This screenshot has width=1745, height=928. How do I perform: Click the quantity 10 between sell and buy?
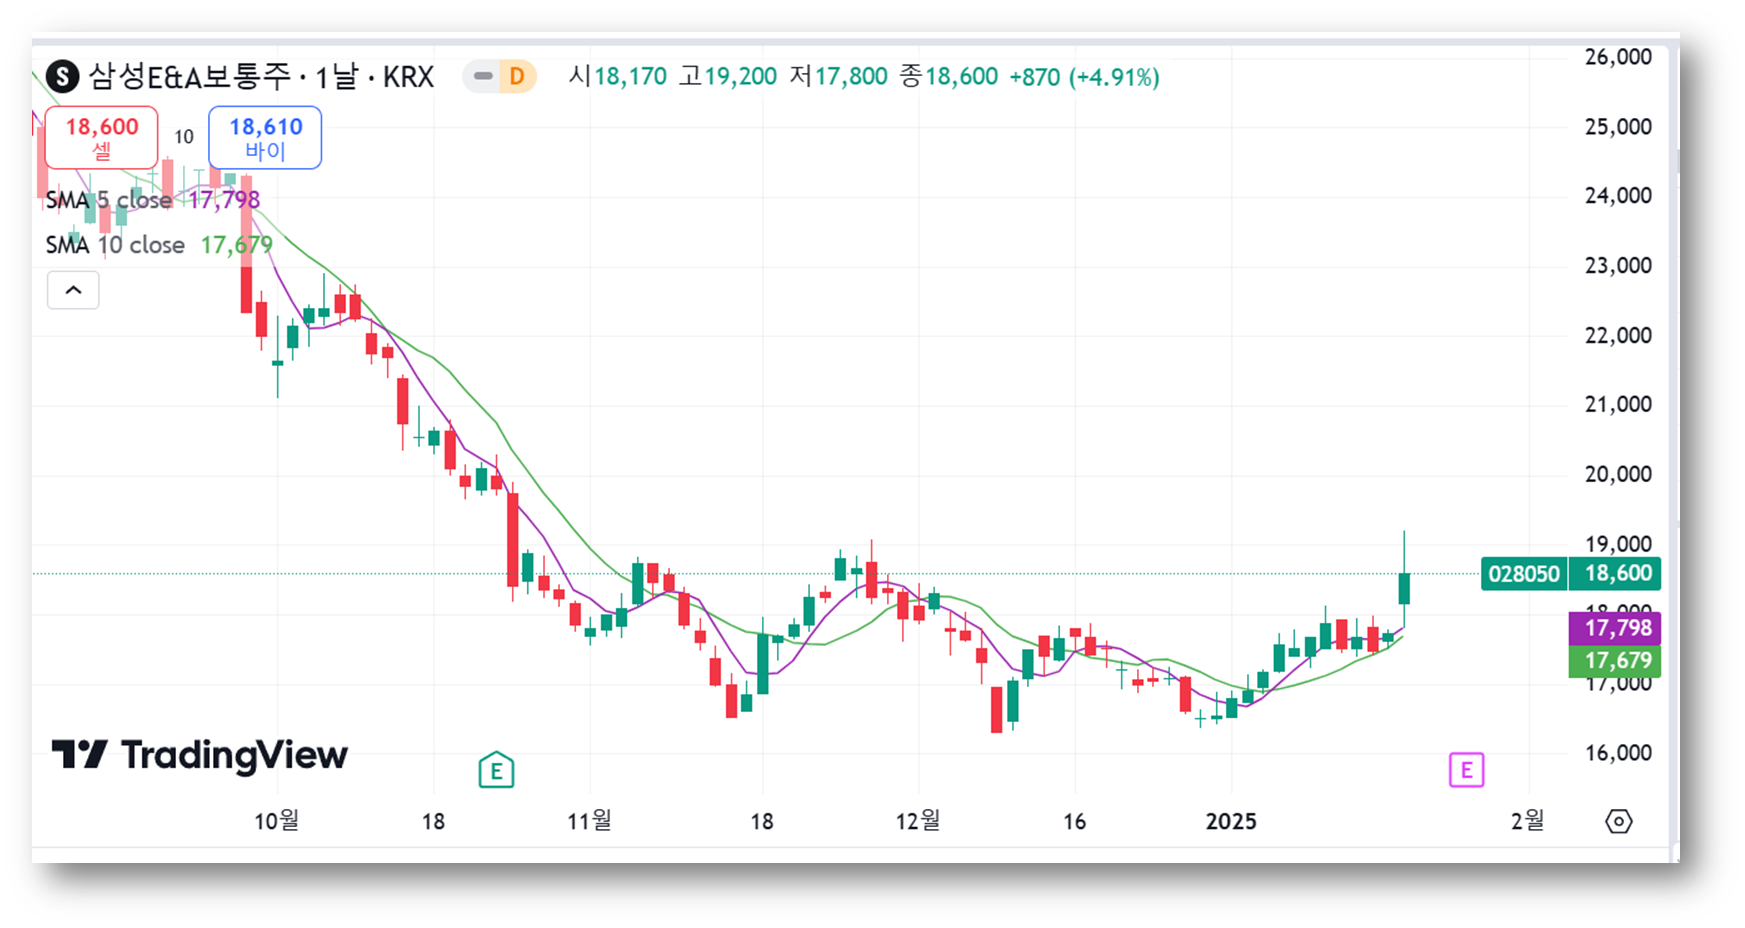coord(184,137)
